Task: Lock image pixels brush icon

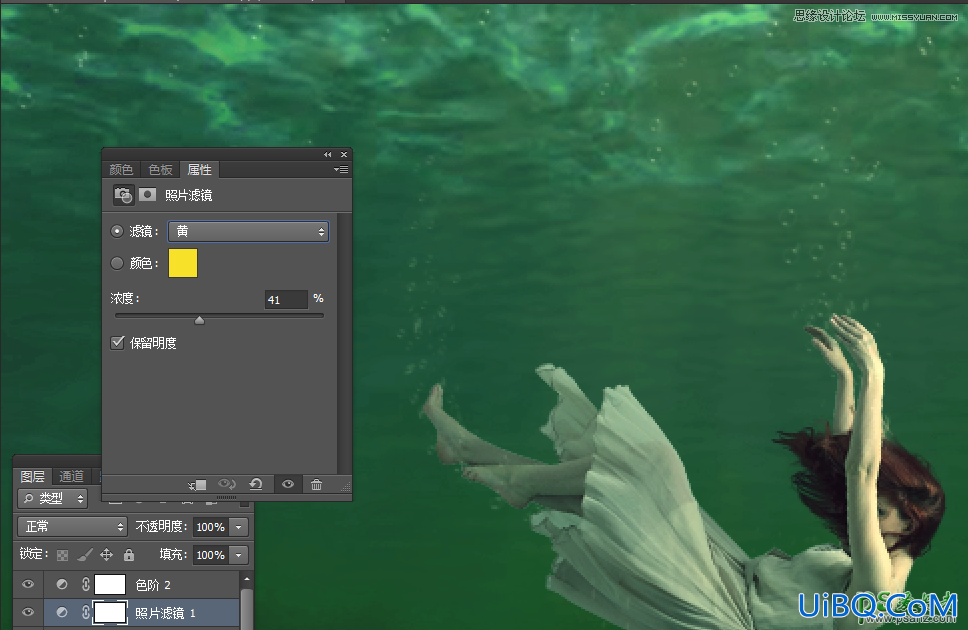Action: (x=85, y=555)
